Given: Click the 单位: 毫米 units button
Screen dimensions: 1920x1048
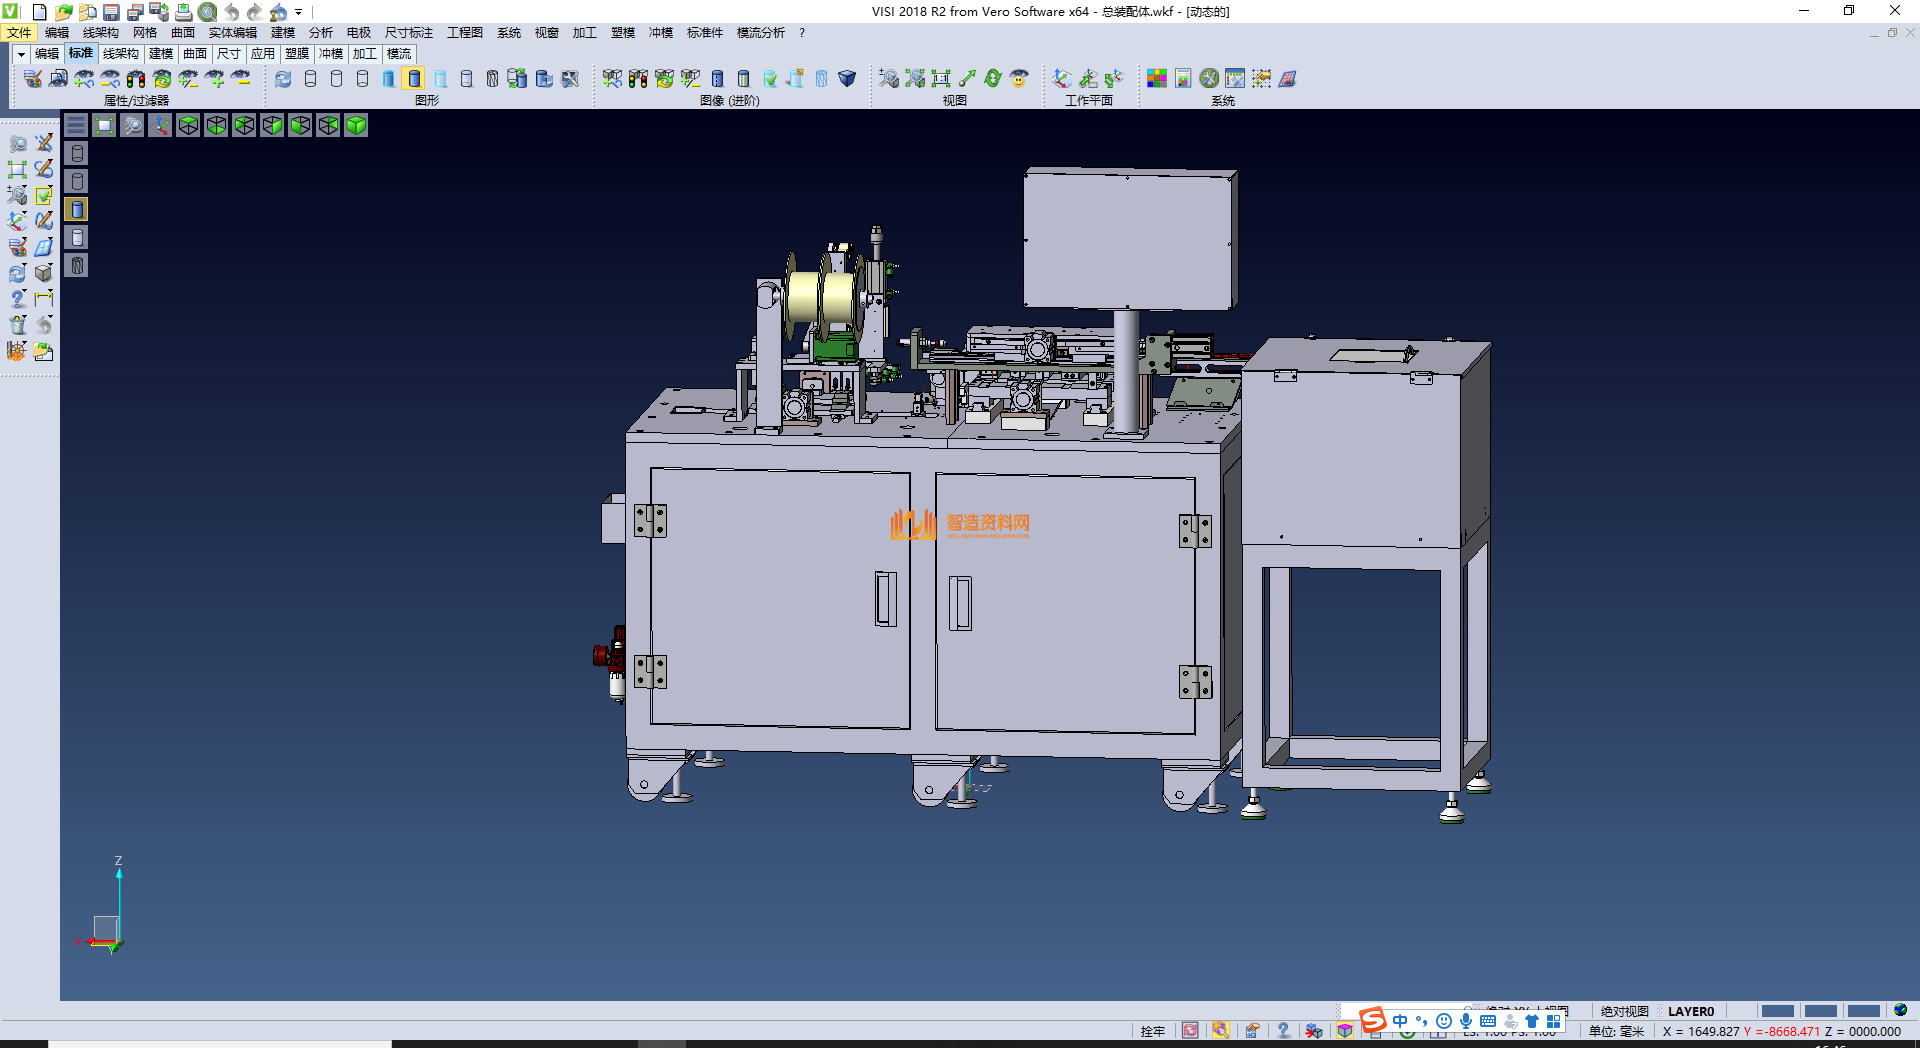Looking at the screenshot, I should click(x=1616, y=1031).
